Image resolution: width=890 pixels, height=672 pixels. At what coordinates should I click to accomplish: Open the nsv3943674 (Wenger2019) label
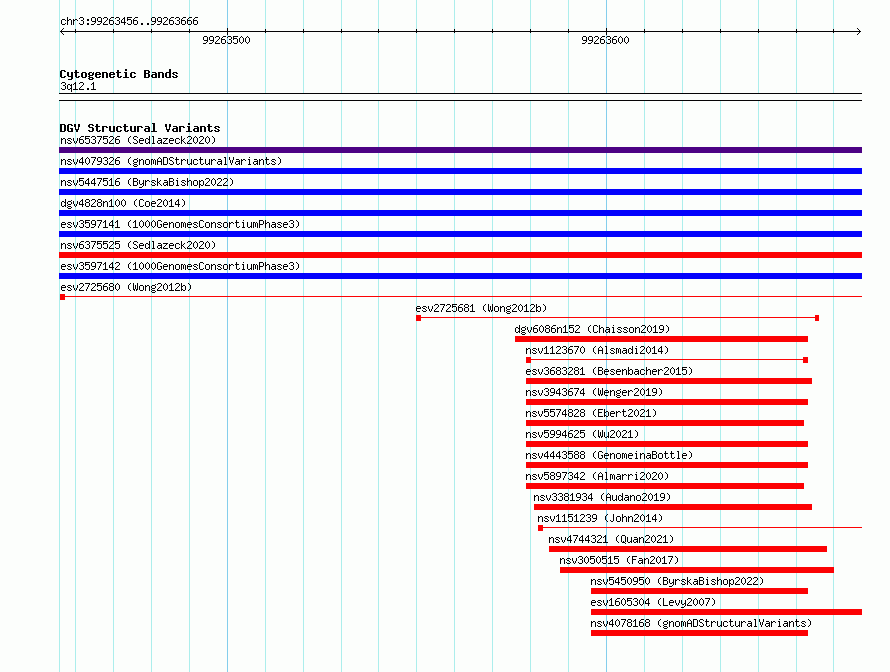click(594, 392)
